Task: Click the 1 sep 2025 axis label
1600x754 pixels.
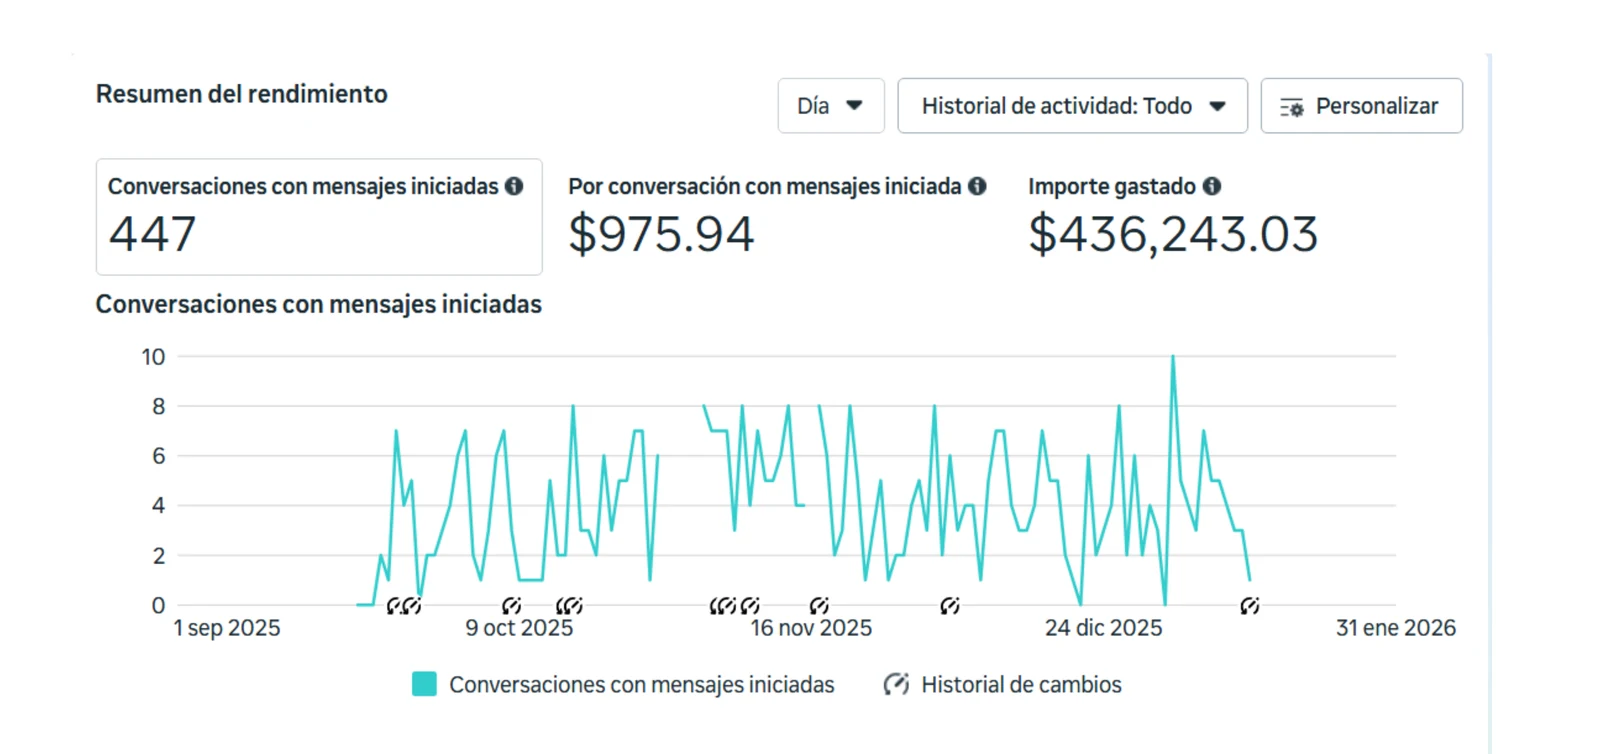Action: [x=227, y=628]
